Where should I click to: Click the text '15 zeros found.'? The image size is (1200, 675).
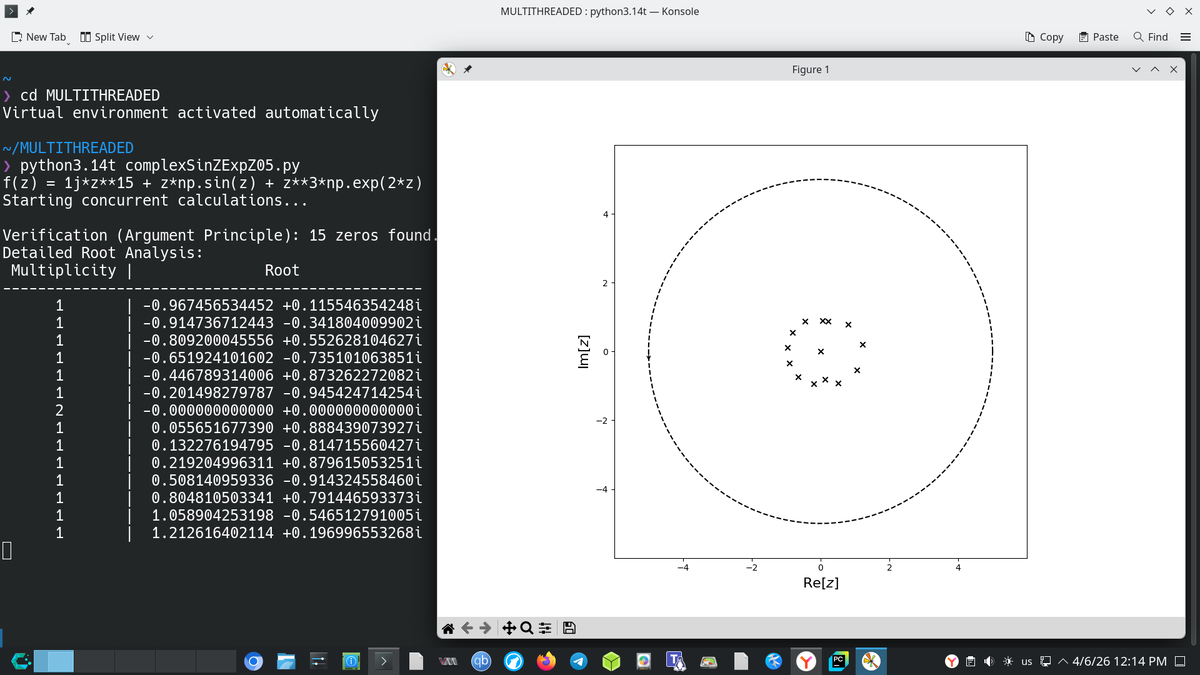point(371,236)
